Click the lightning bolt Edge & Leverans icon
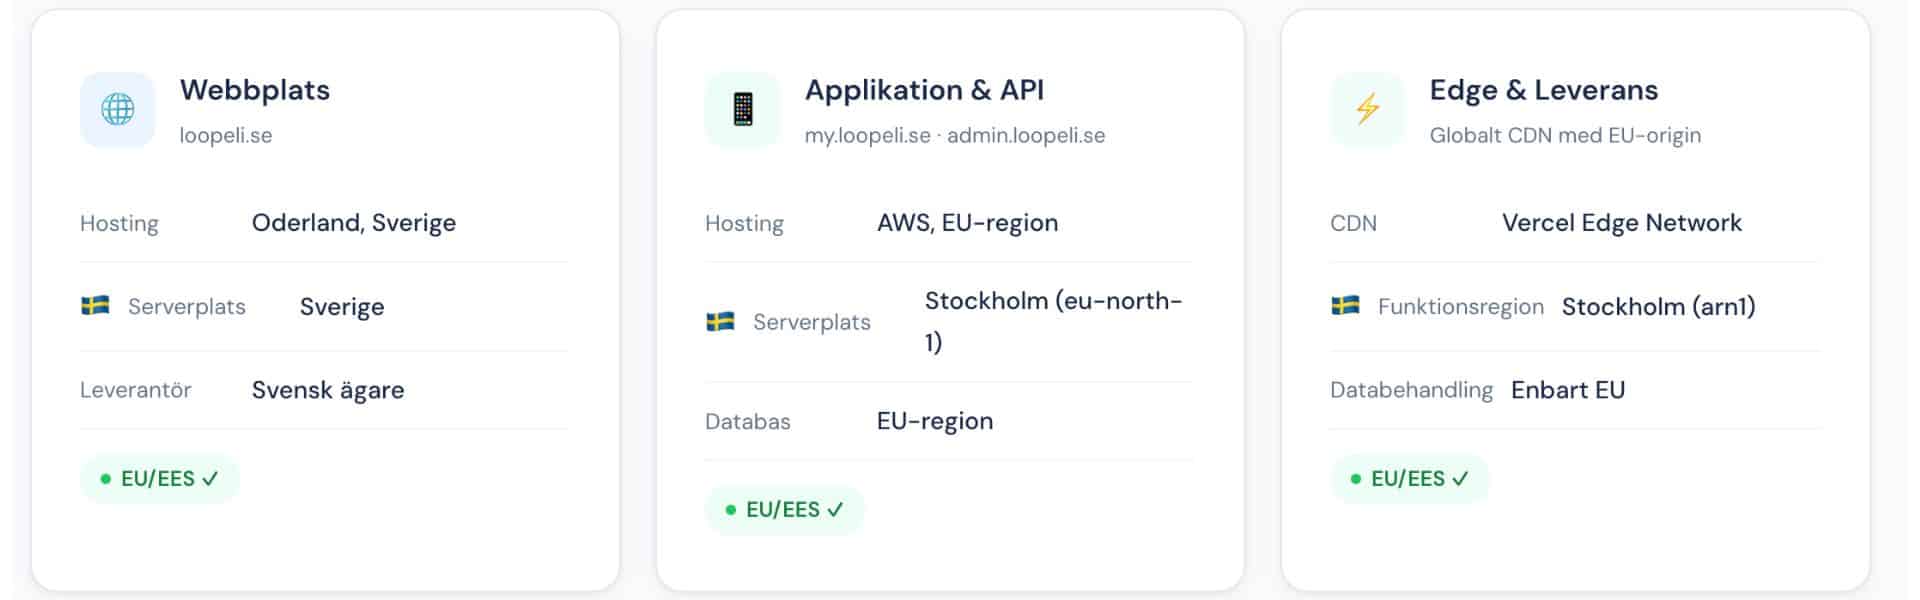 click(x=1368, y=109)
